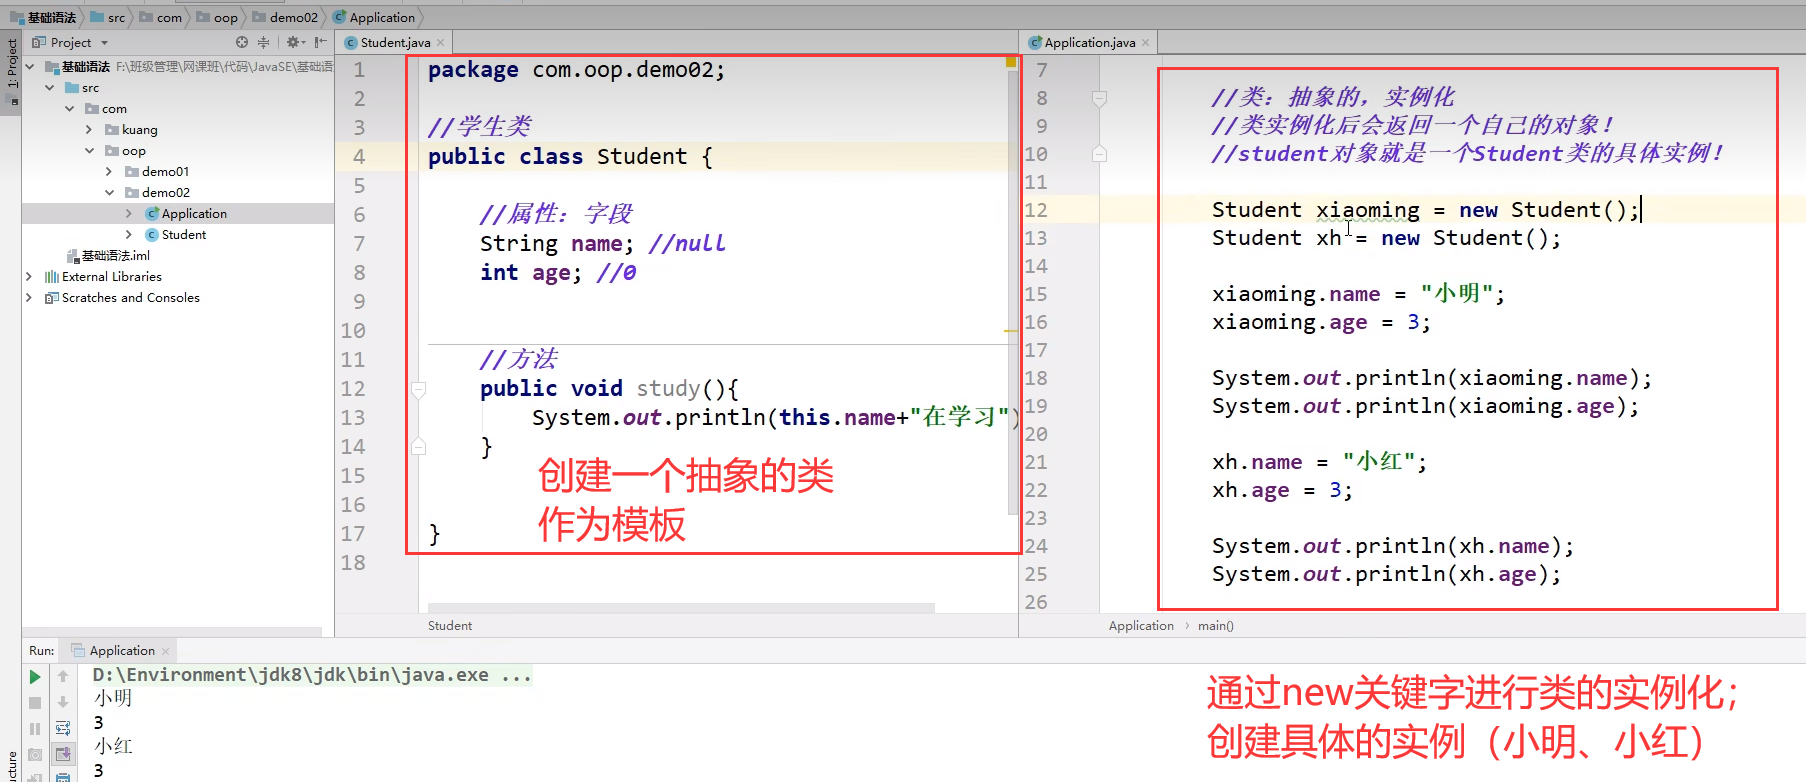The height and width of the screenshot is (782, 1806).
Task: Click the Scratches and Consoles icon
Action: (52, 298)
